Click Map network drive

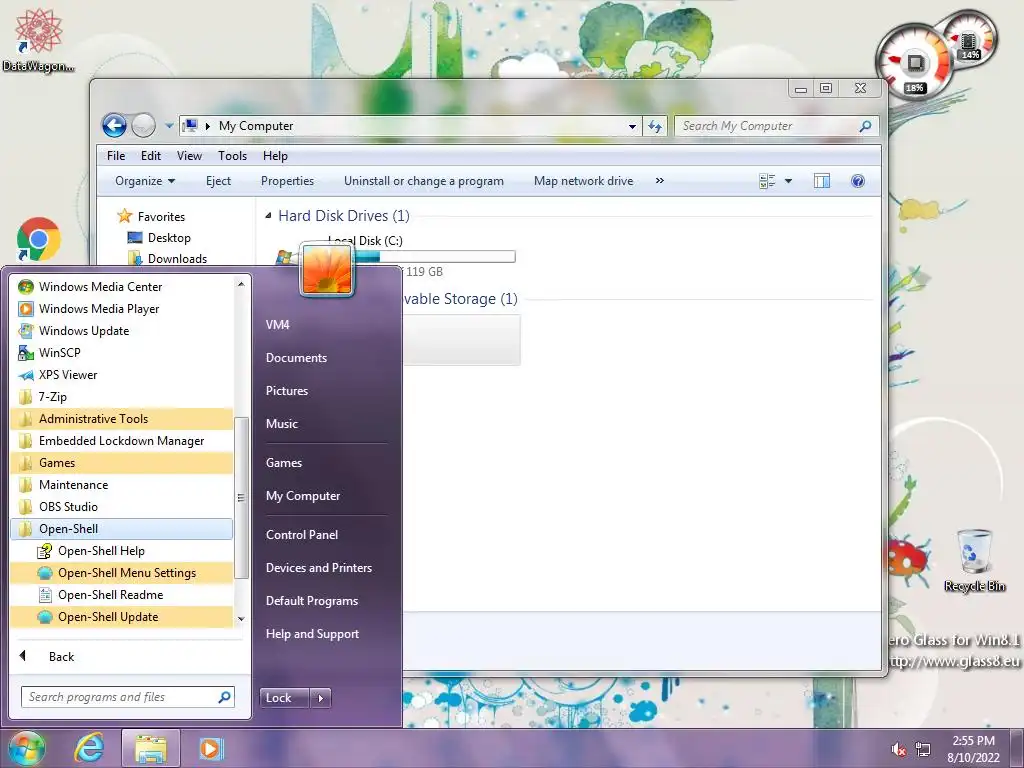tap(583, 181)
